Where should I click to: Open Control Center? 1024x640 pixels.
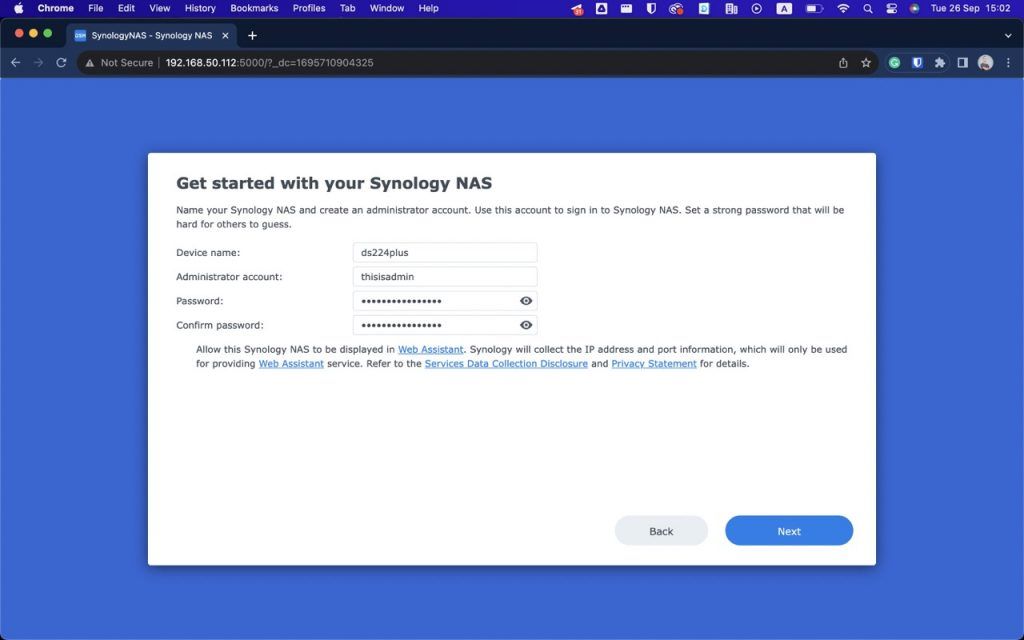click(891, 8)
